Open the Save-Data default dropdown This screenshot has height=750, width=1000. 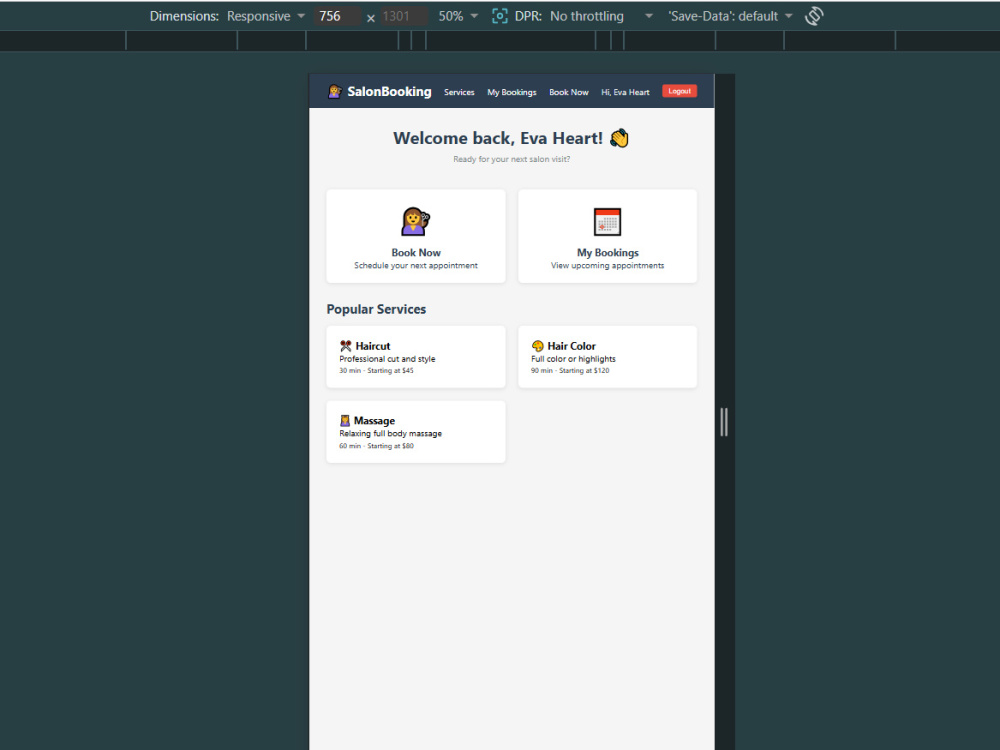coord(730,16)
